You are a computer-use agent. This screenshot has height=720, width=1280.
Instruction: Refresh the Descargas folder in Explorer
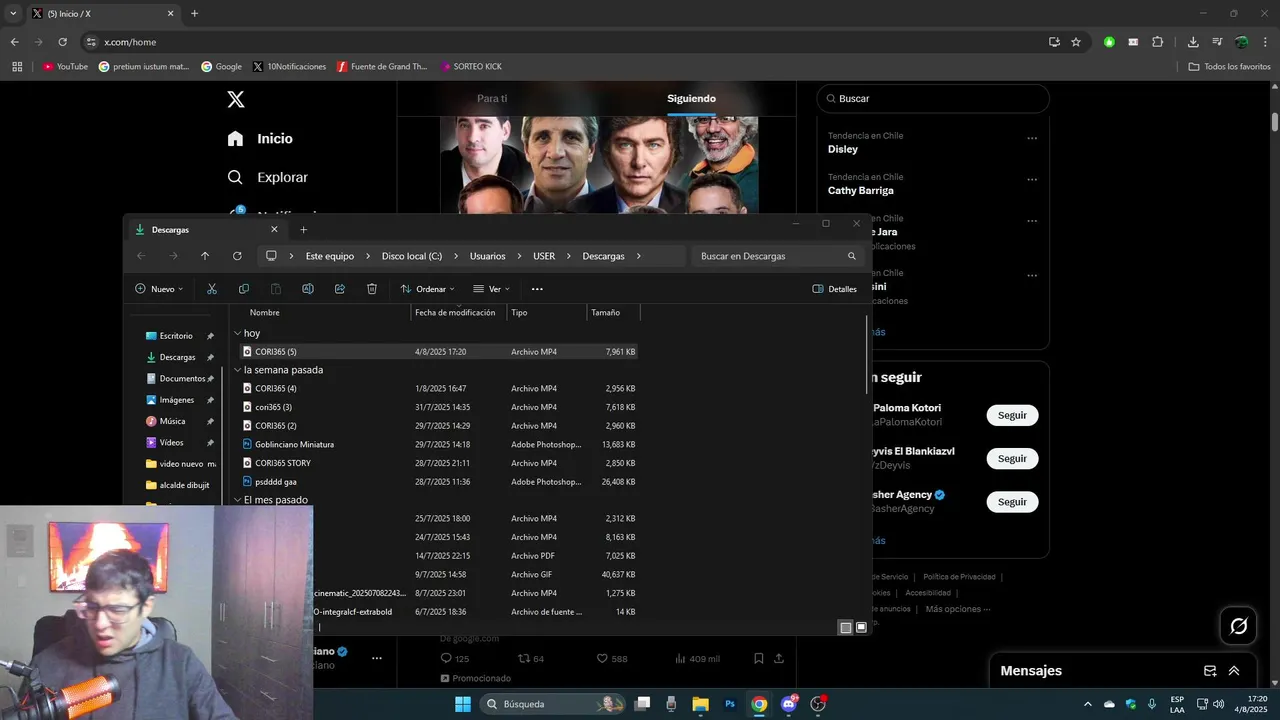click(x=237, y=256)
